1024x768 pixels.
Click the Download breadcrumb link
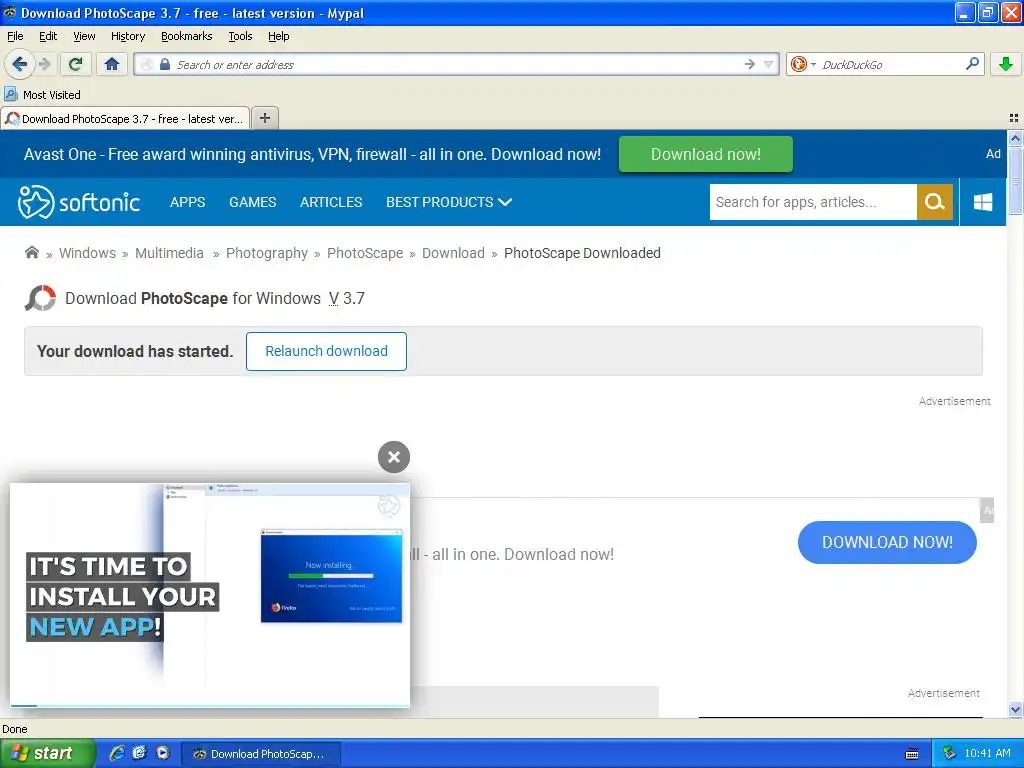pos(453,253)
